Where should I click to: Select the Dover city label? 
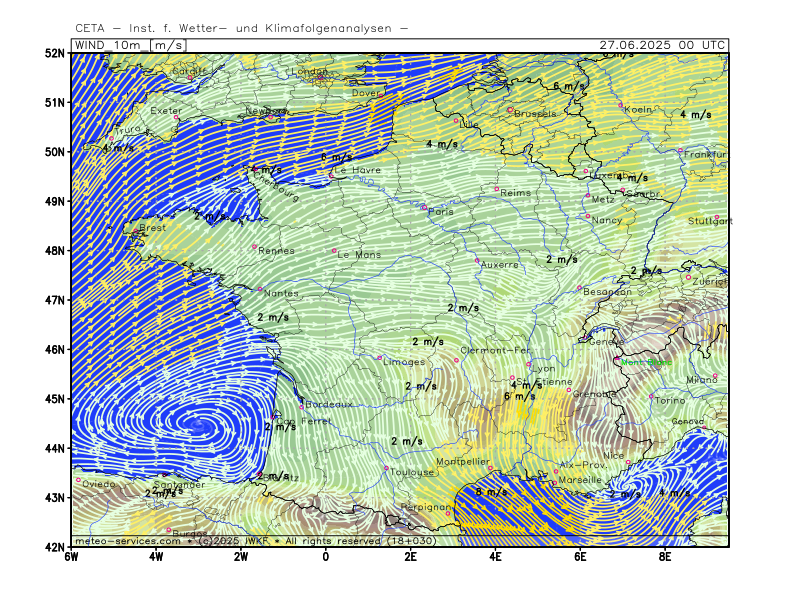[365, 93]
